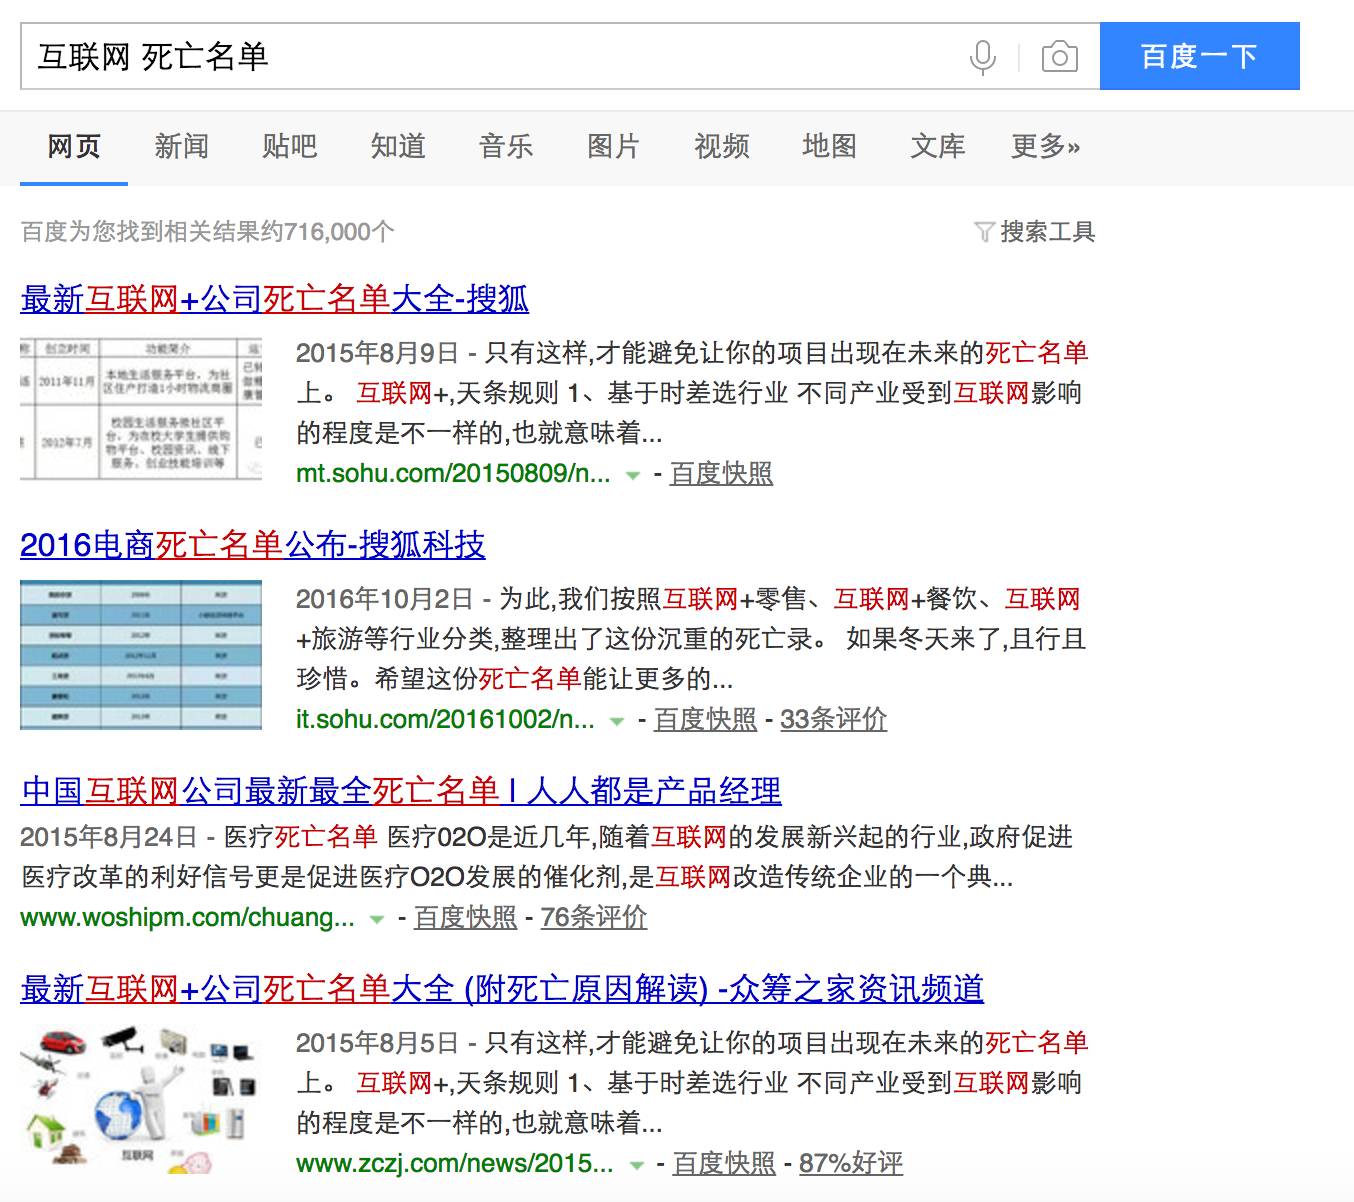This screenshot has height=1202, width=1354.
Task: Click the 2015年8月9日 result date
Action: [377, 353]
